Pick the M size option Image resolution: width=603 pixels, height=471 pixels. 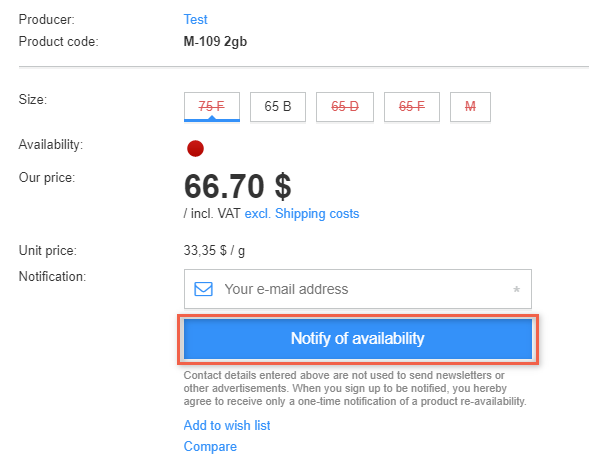[x=470, y=105]
